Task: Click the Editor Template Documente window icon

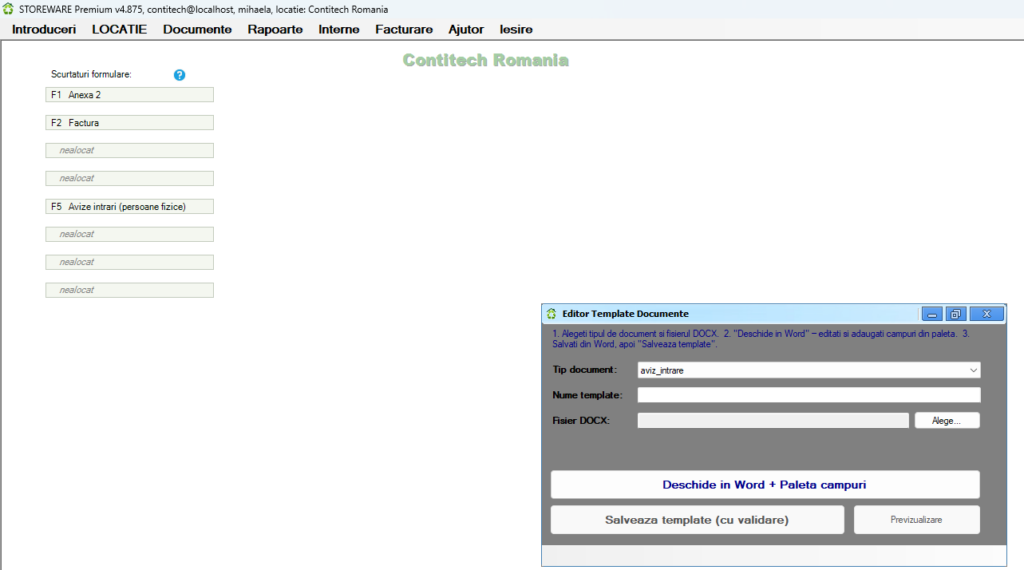Action: (551, 314)
